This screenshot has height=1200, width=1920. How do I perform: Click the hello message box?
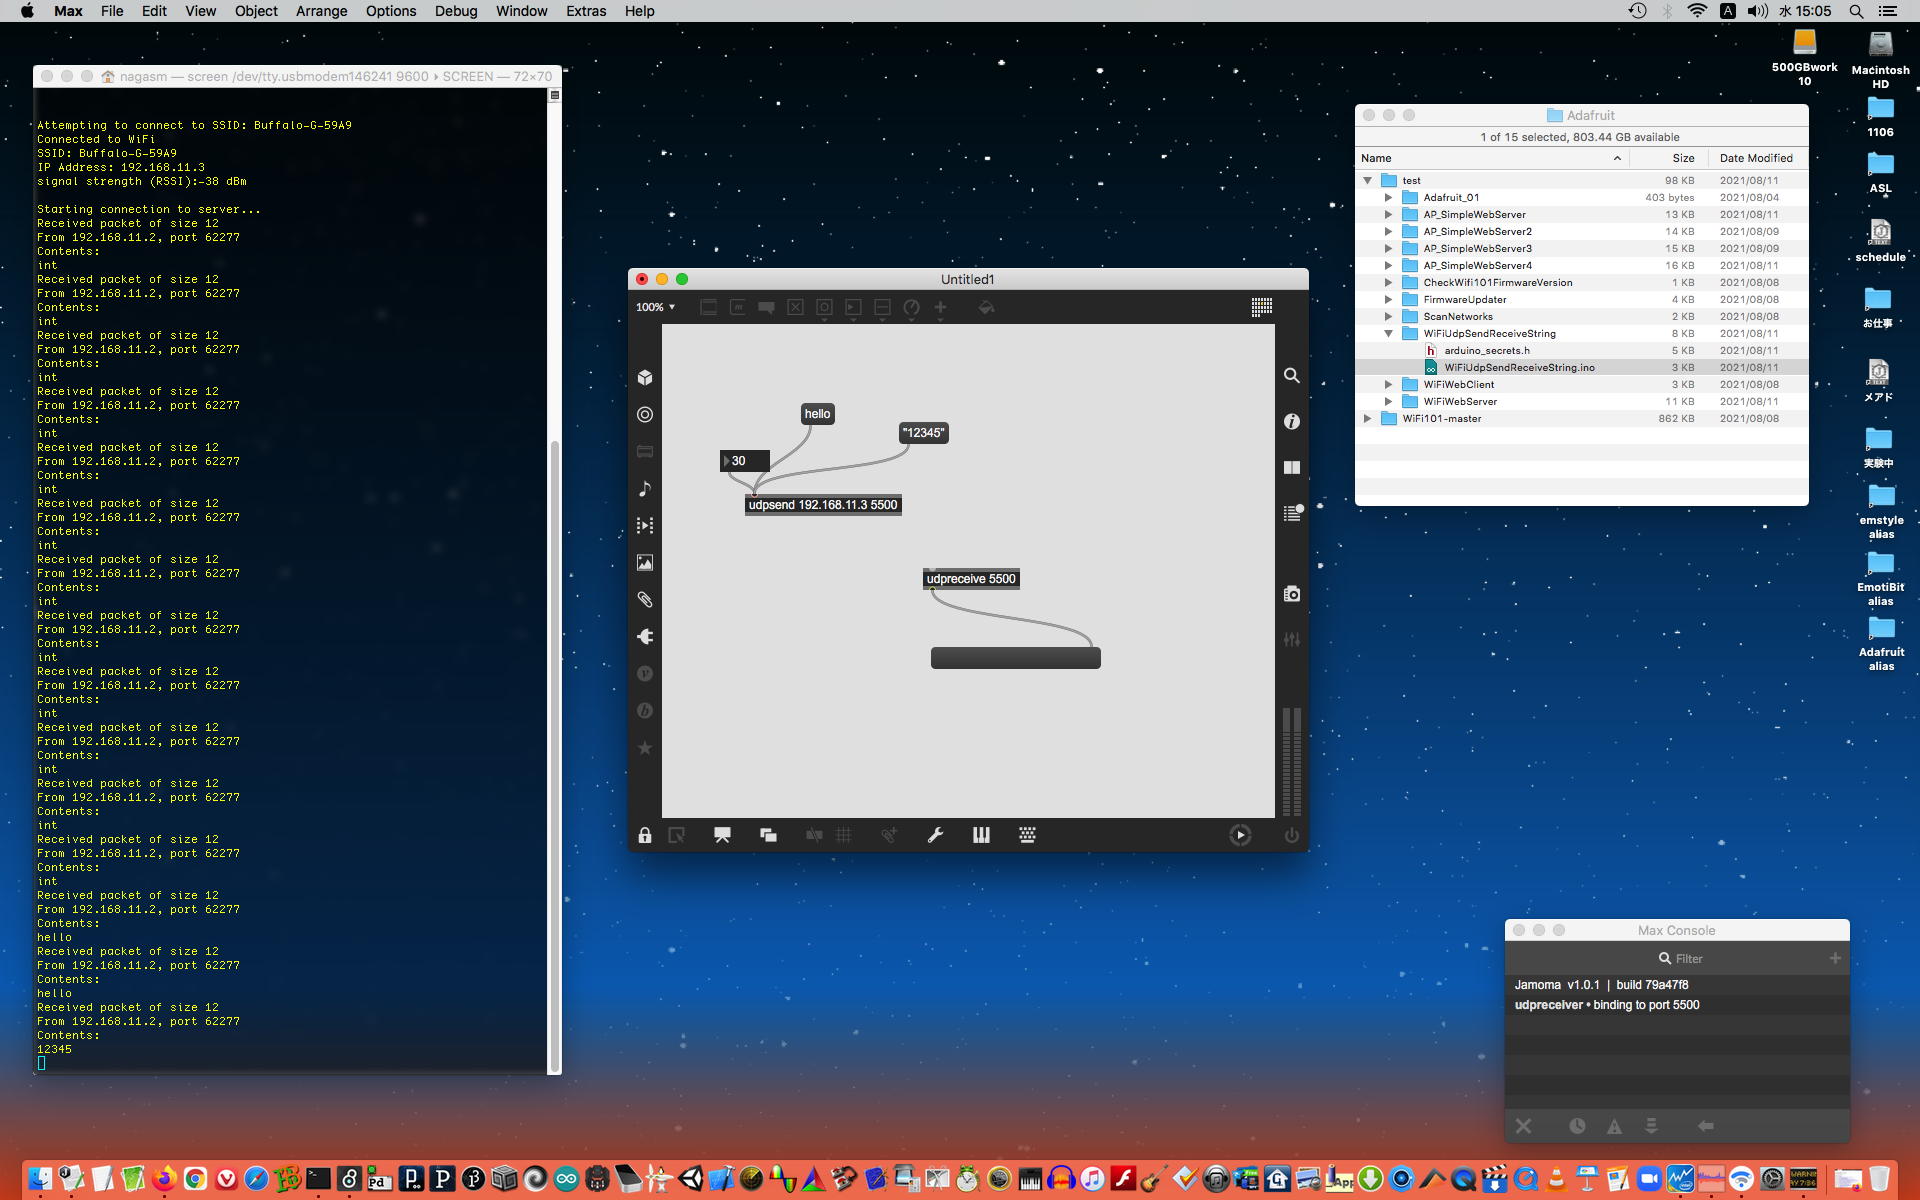coord(817,414)
